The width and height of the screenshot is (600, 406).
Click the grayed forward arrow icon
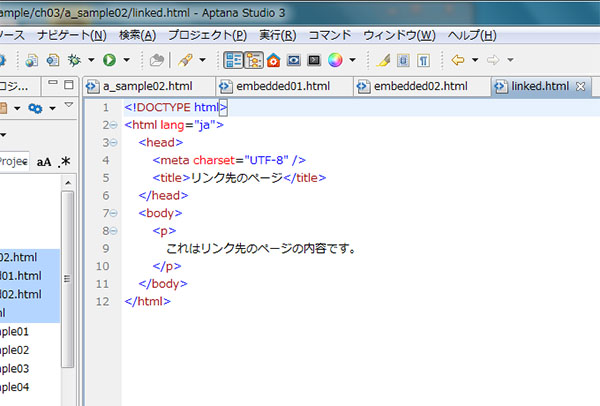pyautogui.click(x=493, y=60)
